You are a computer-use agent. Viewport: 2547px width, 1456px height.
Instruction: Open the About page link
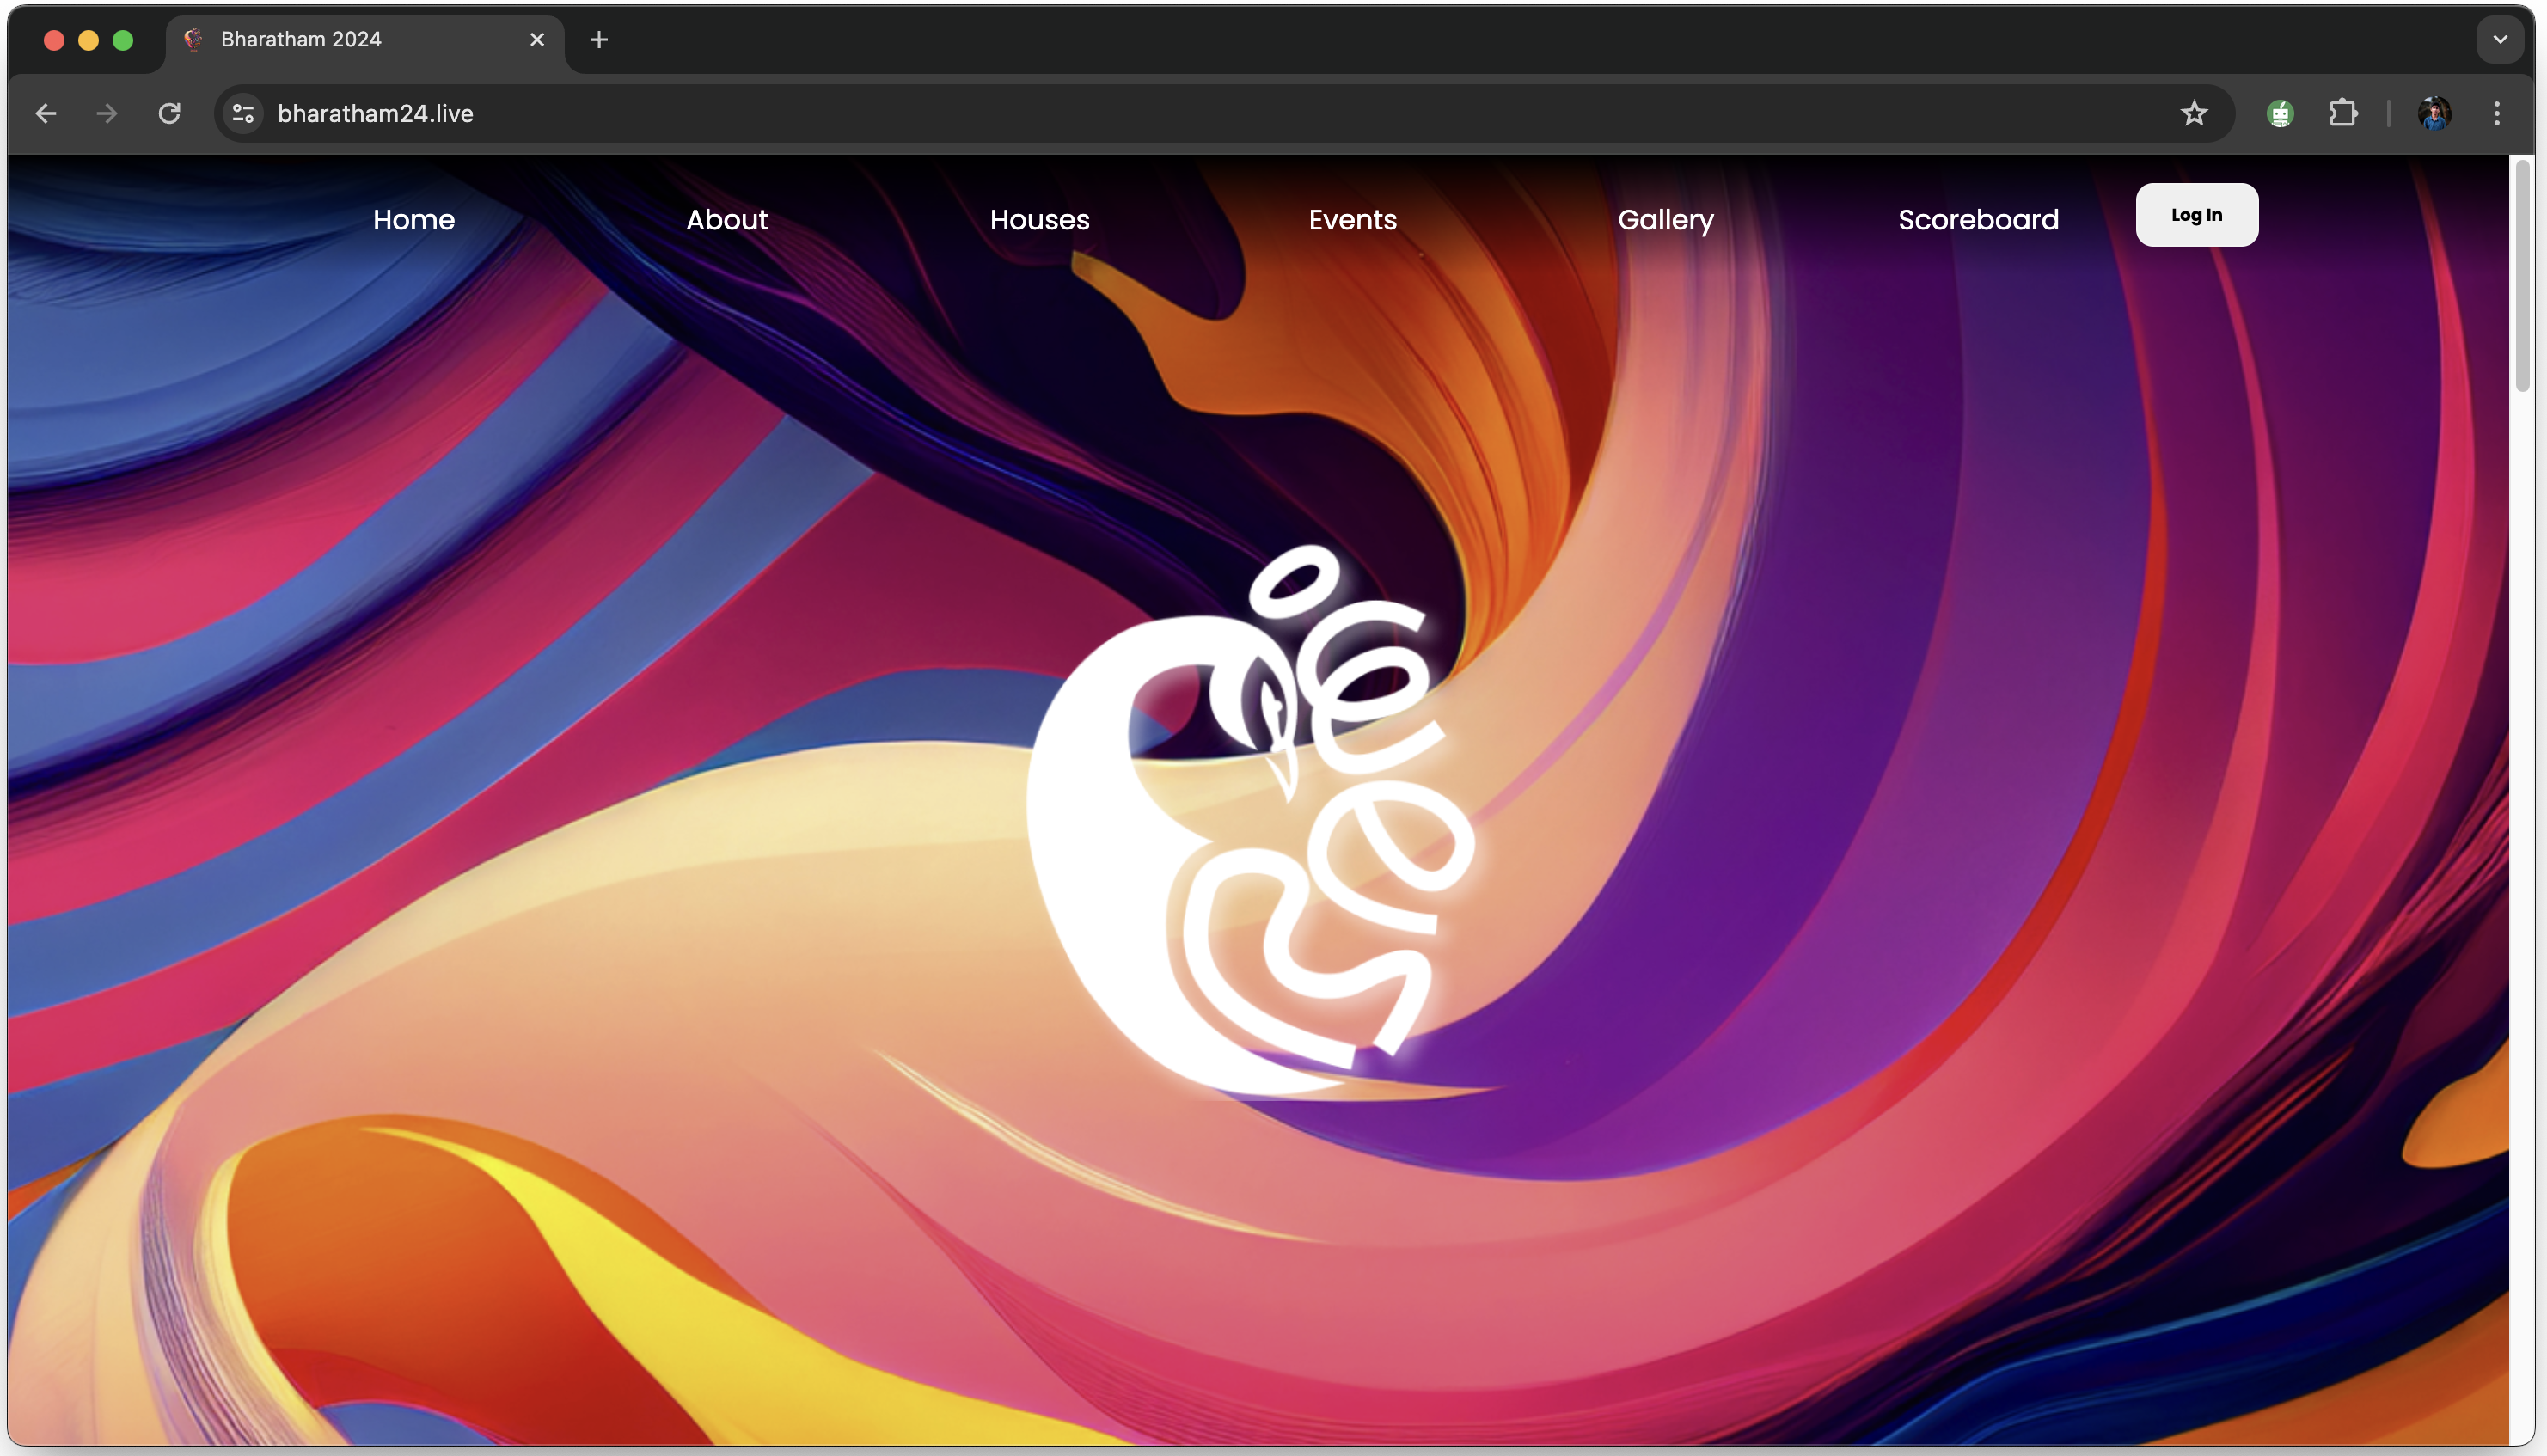pyautogui.click(x=727, y=220)
